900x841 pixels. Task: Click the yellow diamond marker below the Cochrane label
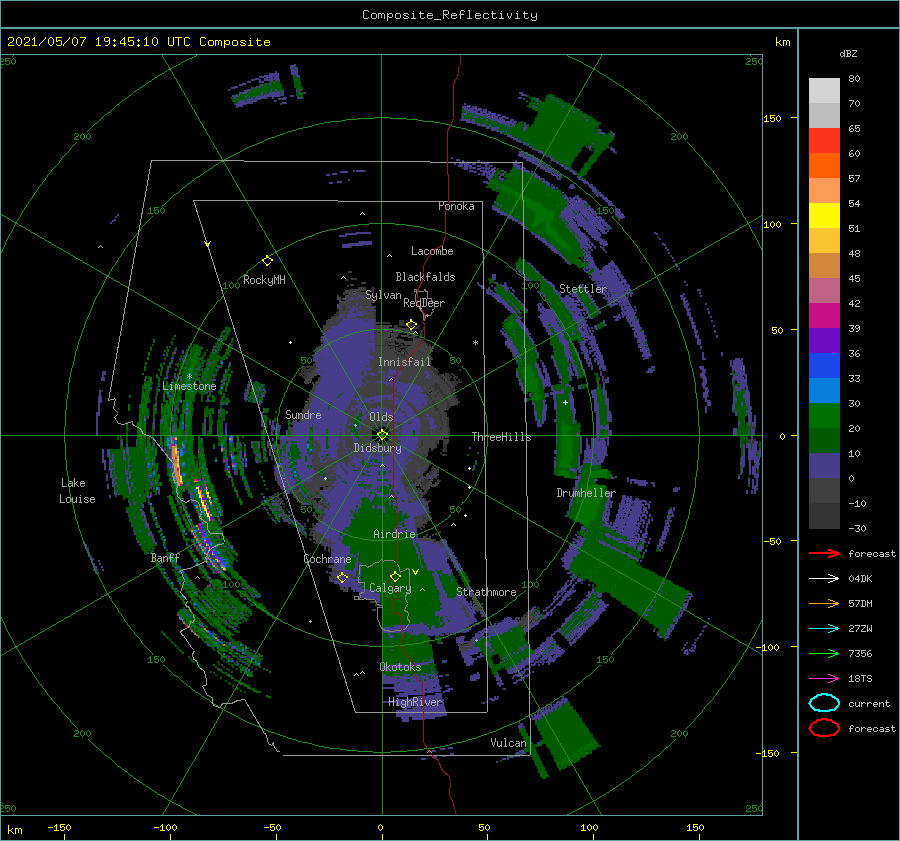[x=342, y=577]
